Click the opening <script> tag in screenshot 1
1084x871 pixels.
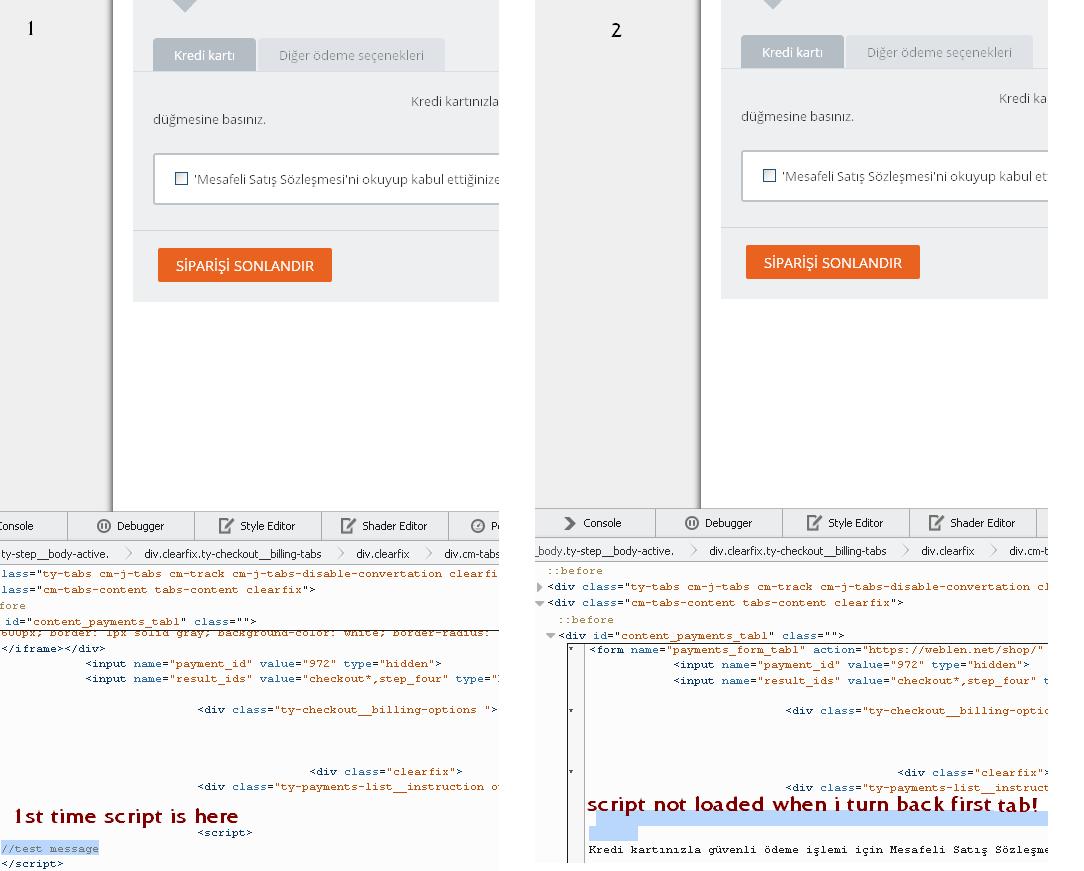click(225, 833)
